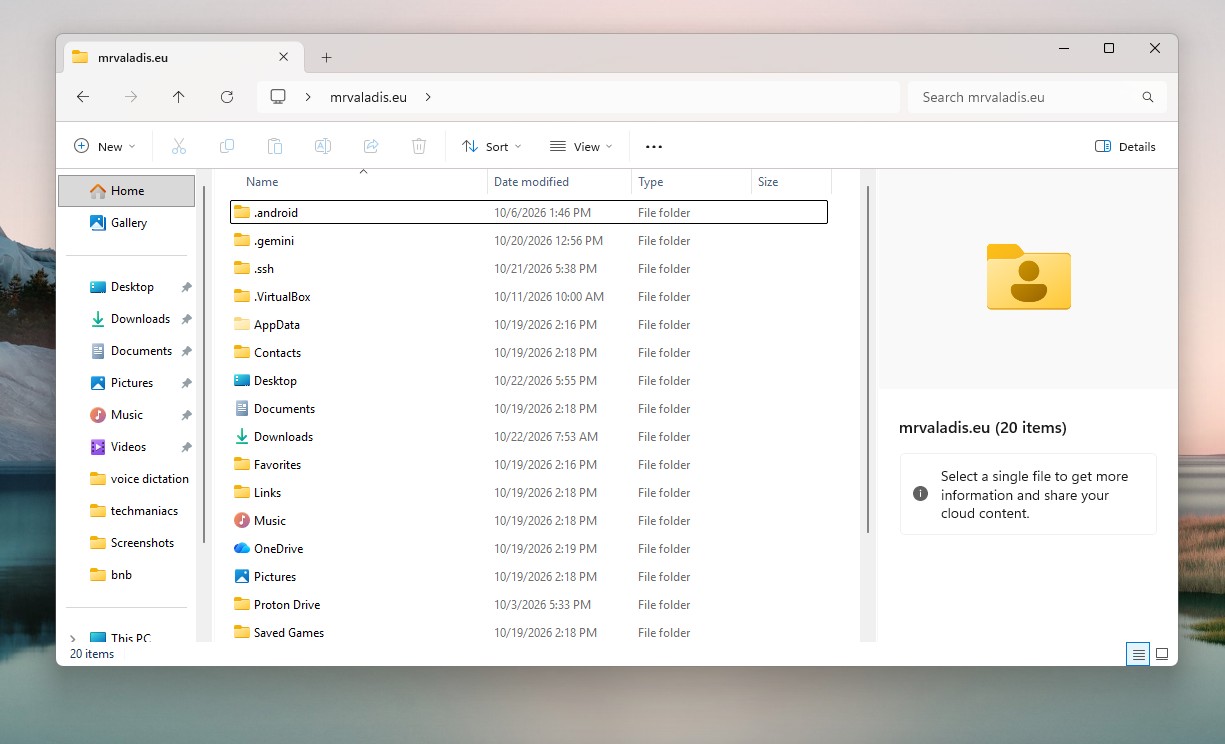Click the Share icon in toolbar

coord(371,146)
